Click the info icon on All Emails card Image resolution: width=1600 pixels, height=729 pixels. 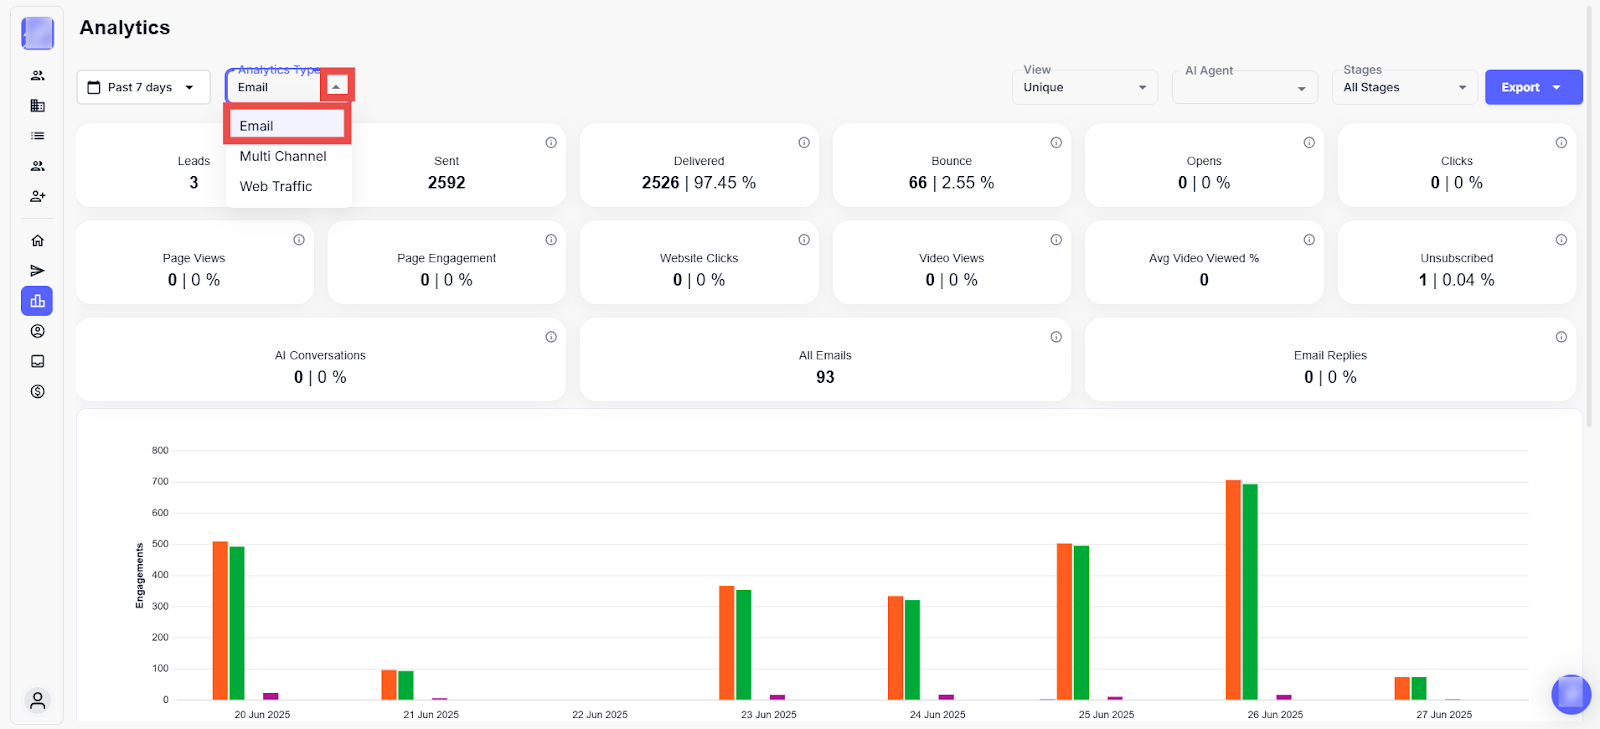pos(1056,337)
